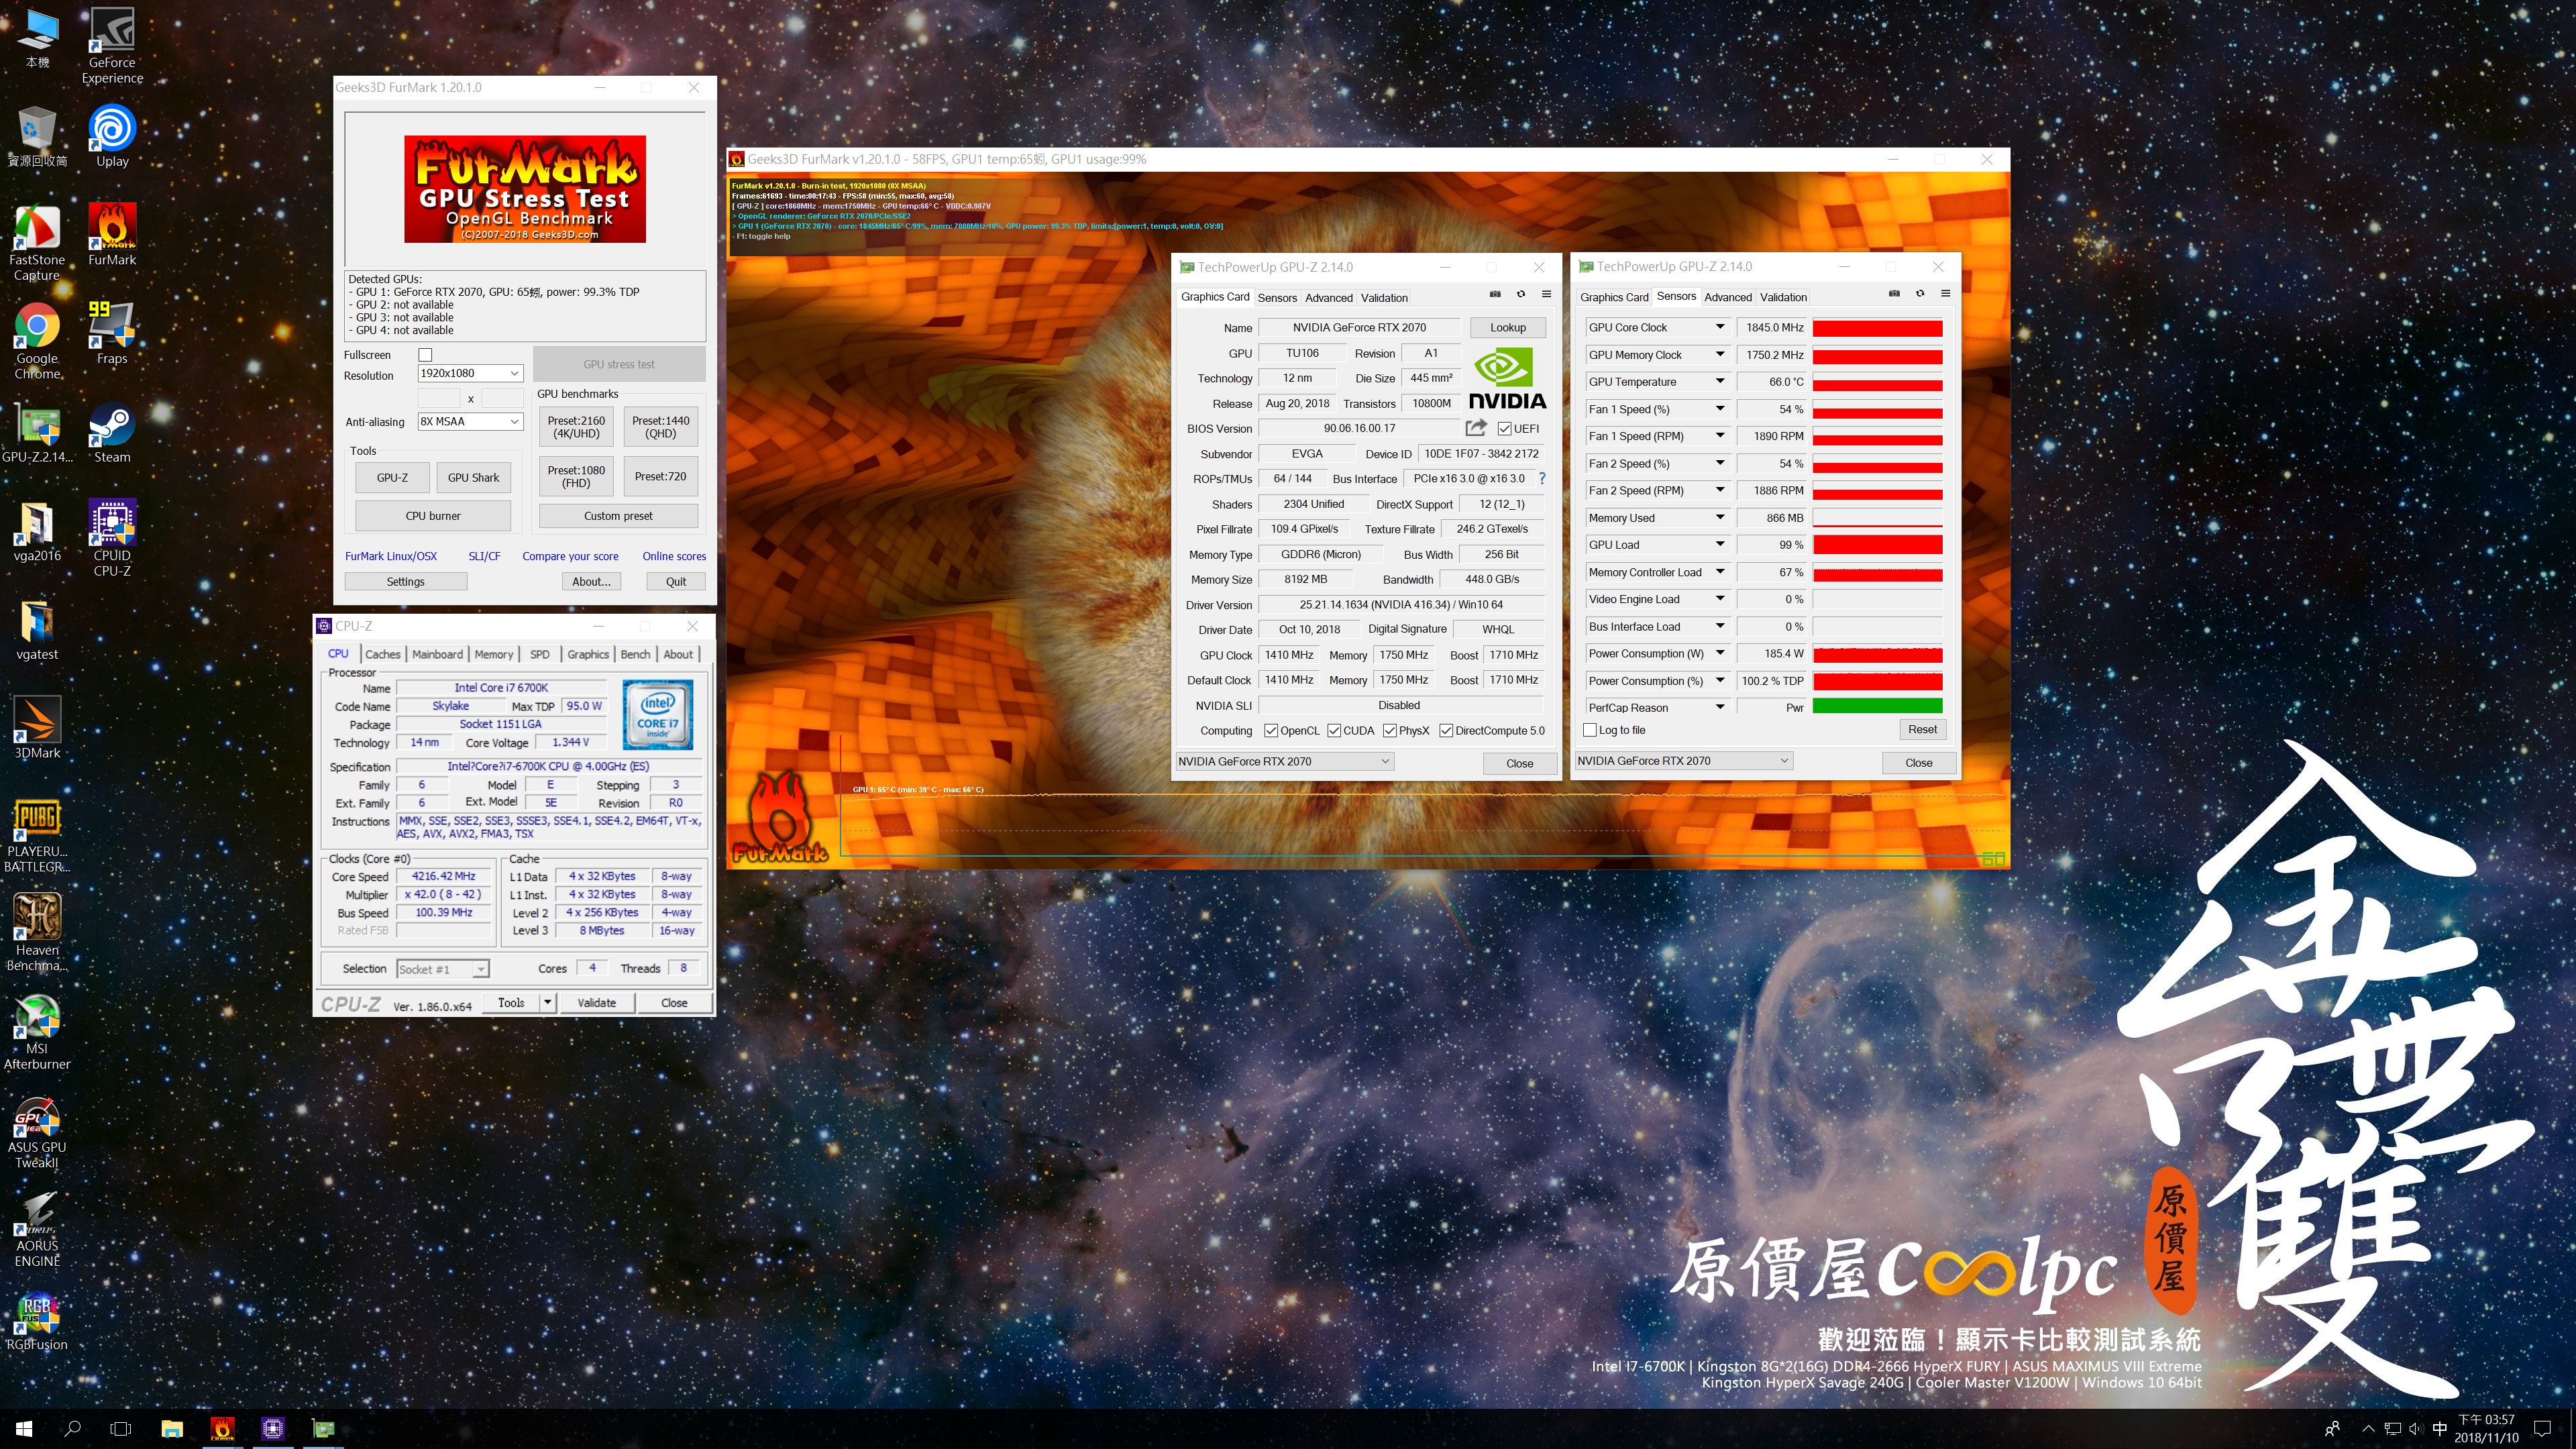The height and width of the screenshot is (1449, 2576).
Task: Toggle the CUDA checkbox in GPU-Z
Action: click(1334, 731)
